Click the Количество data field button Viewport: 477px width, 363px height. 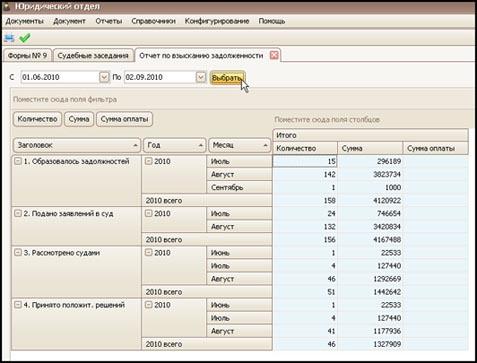(x=37, y=119)
